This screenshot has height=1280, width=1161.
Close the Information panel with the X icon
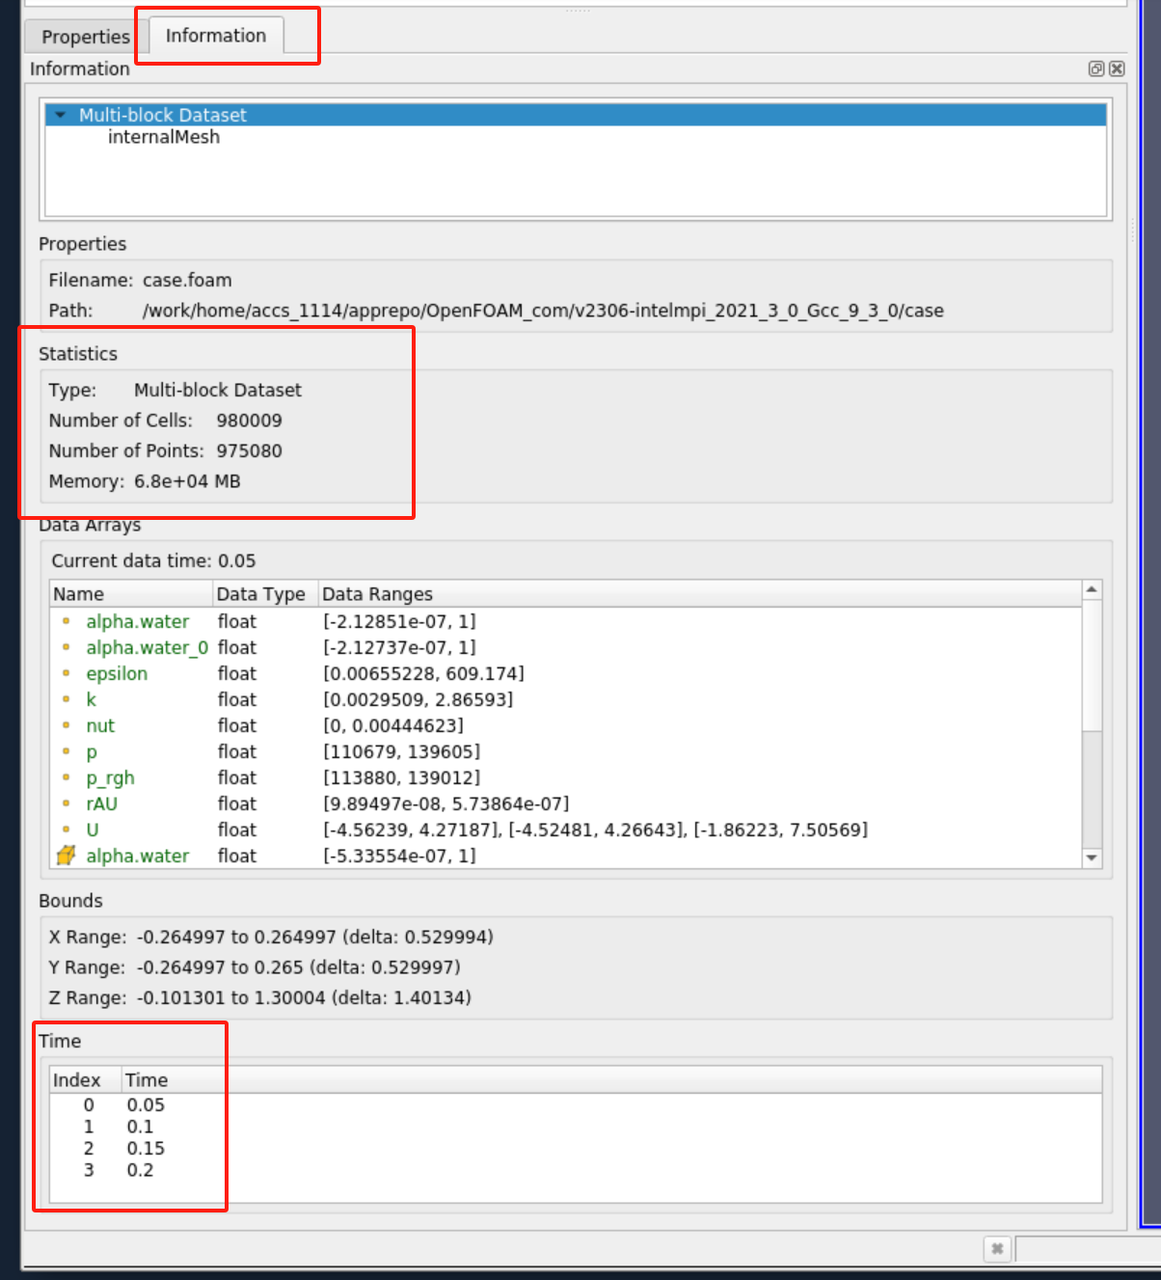click(x=1117, y=69)
